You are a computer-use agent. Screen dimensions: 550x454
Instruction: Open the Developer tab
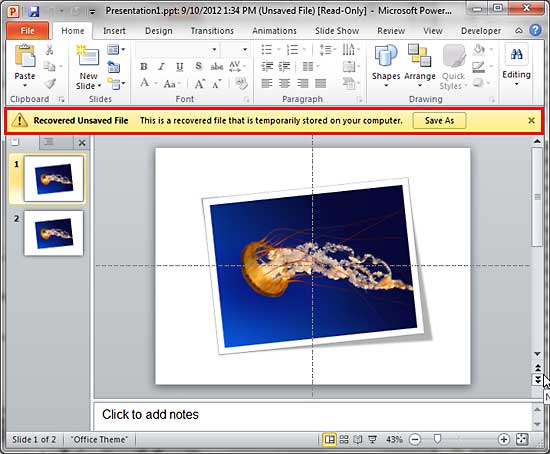[481, 31]
